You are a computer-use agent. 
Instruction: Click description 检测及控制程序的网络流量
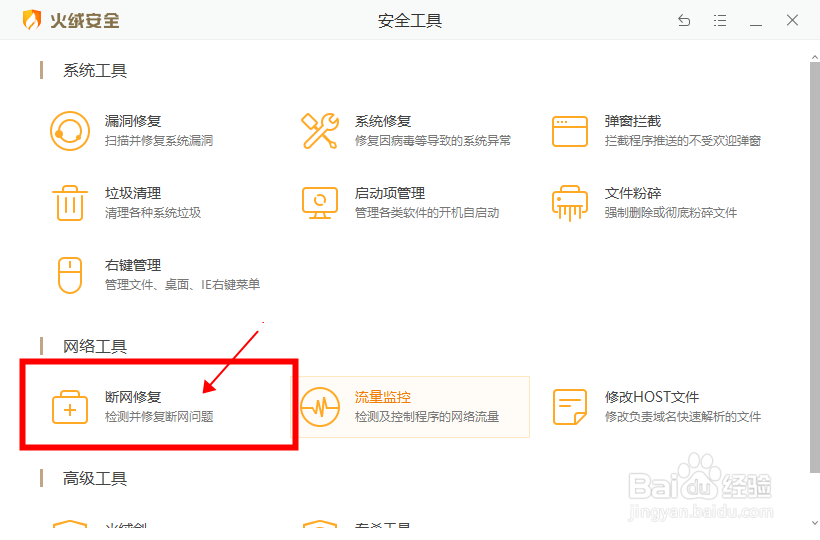click(x=427, y=417)
